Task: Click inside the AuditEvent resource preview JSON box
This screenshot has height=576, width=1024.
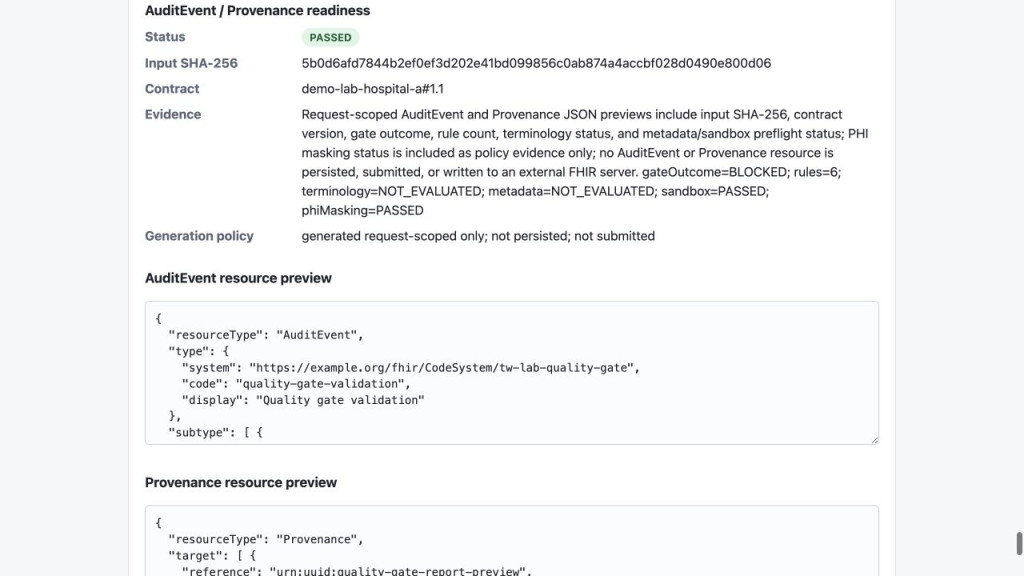Action: coord(511,373)
